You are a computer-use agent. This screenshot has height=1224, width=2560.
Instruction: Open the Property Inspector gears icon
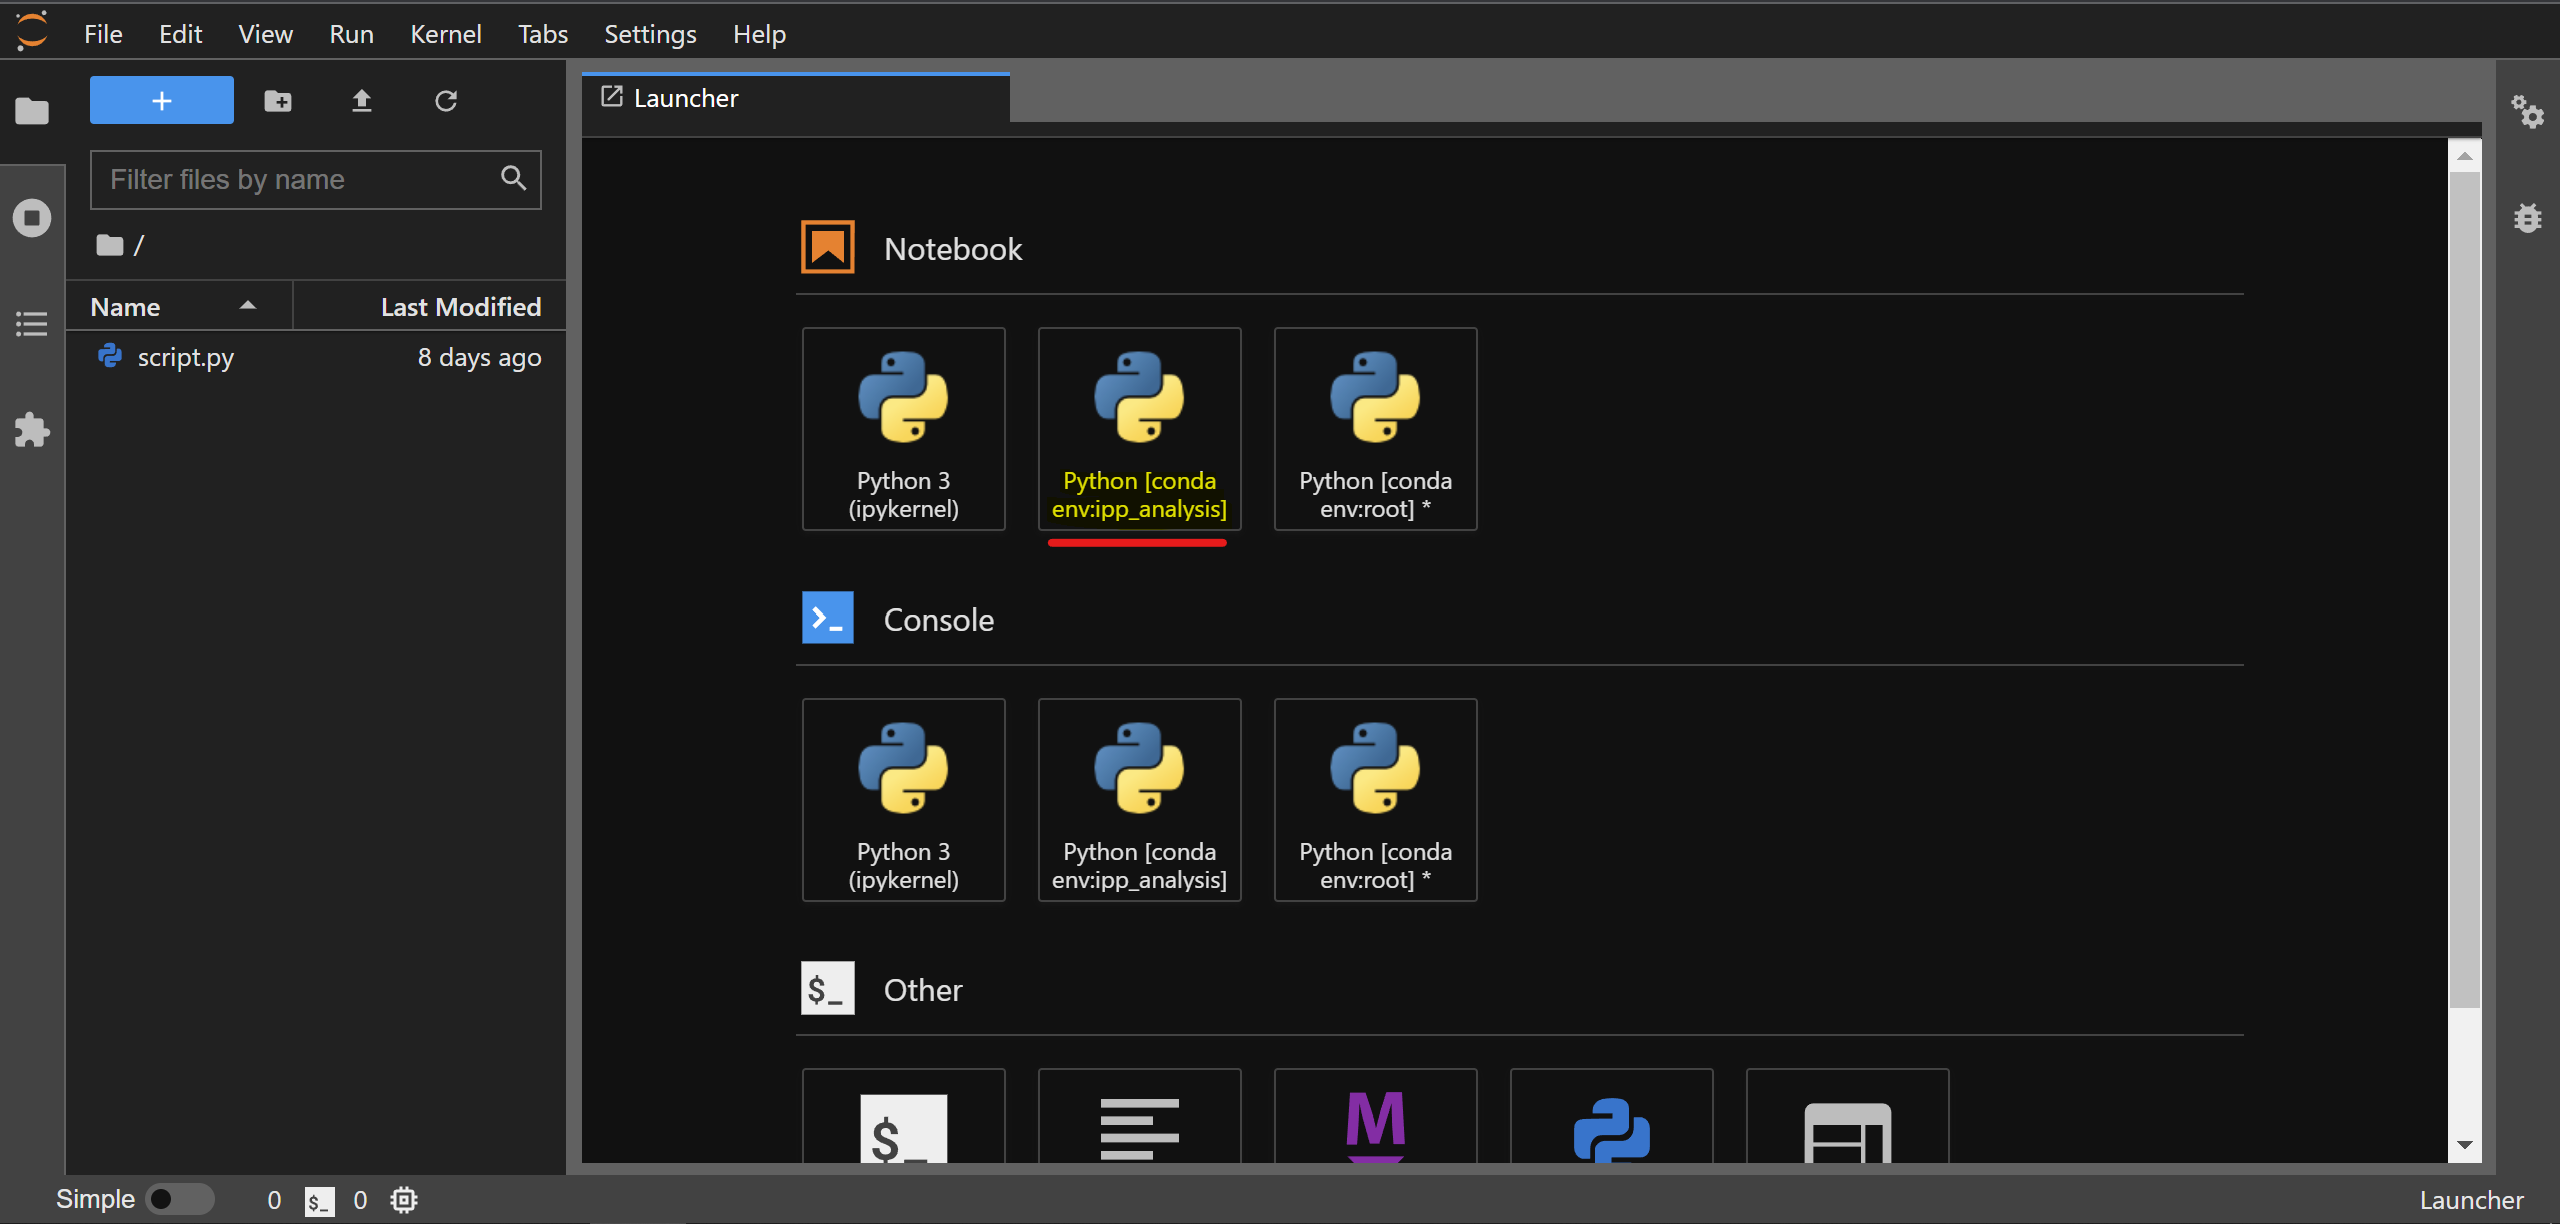coord(2528,111)
